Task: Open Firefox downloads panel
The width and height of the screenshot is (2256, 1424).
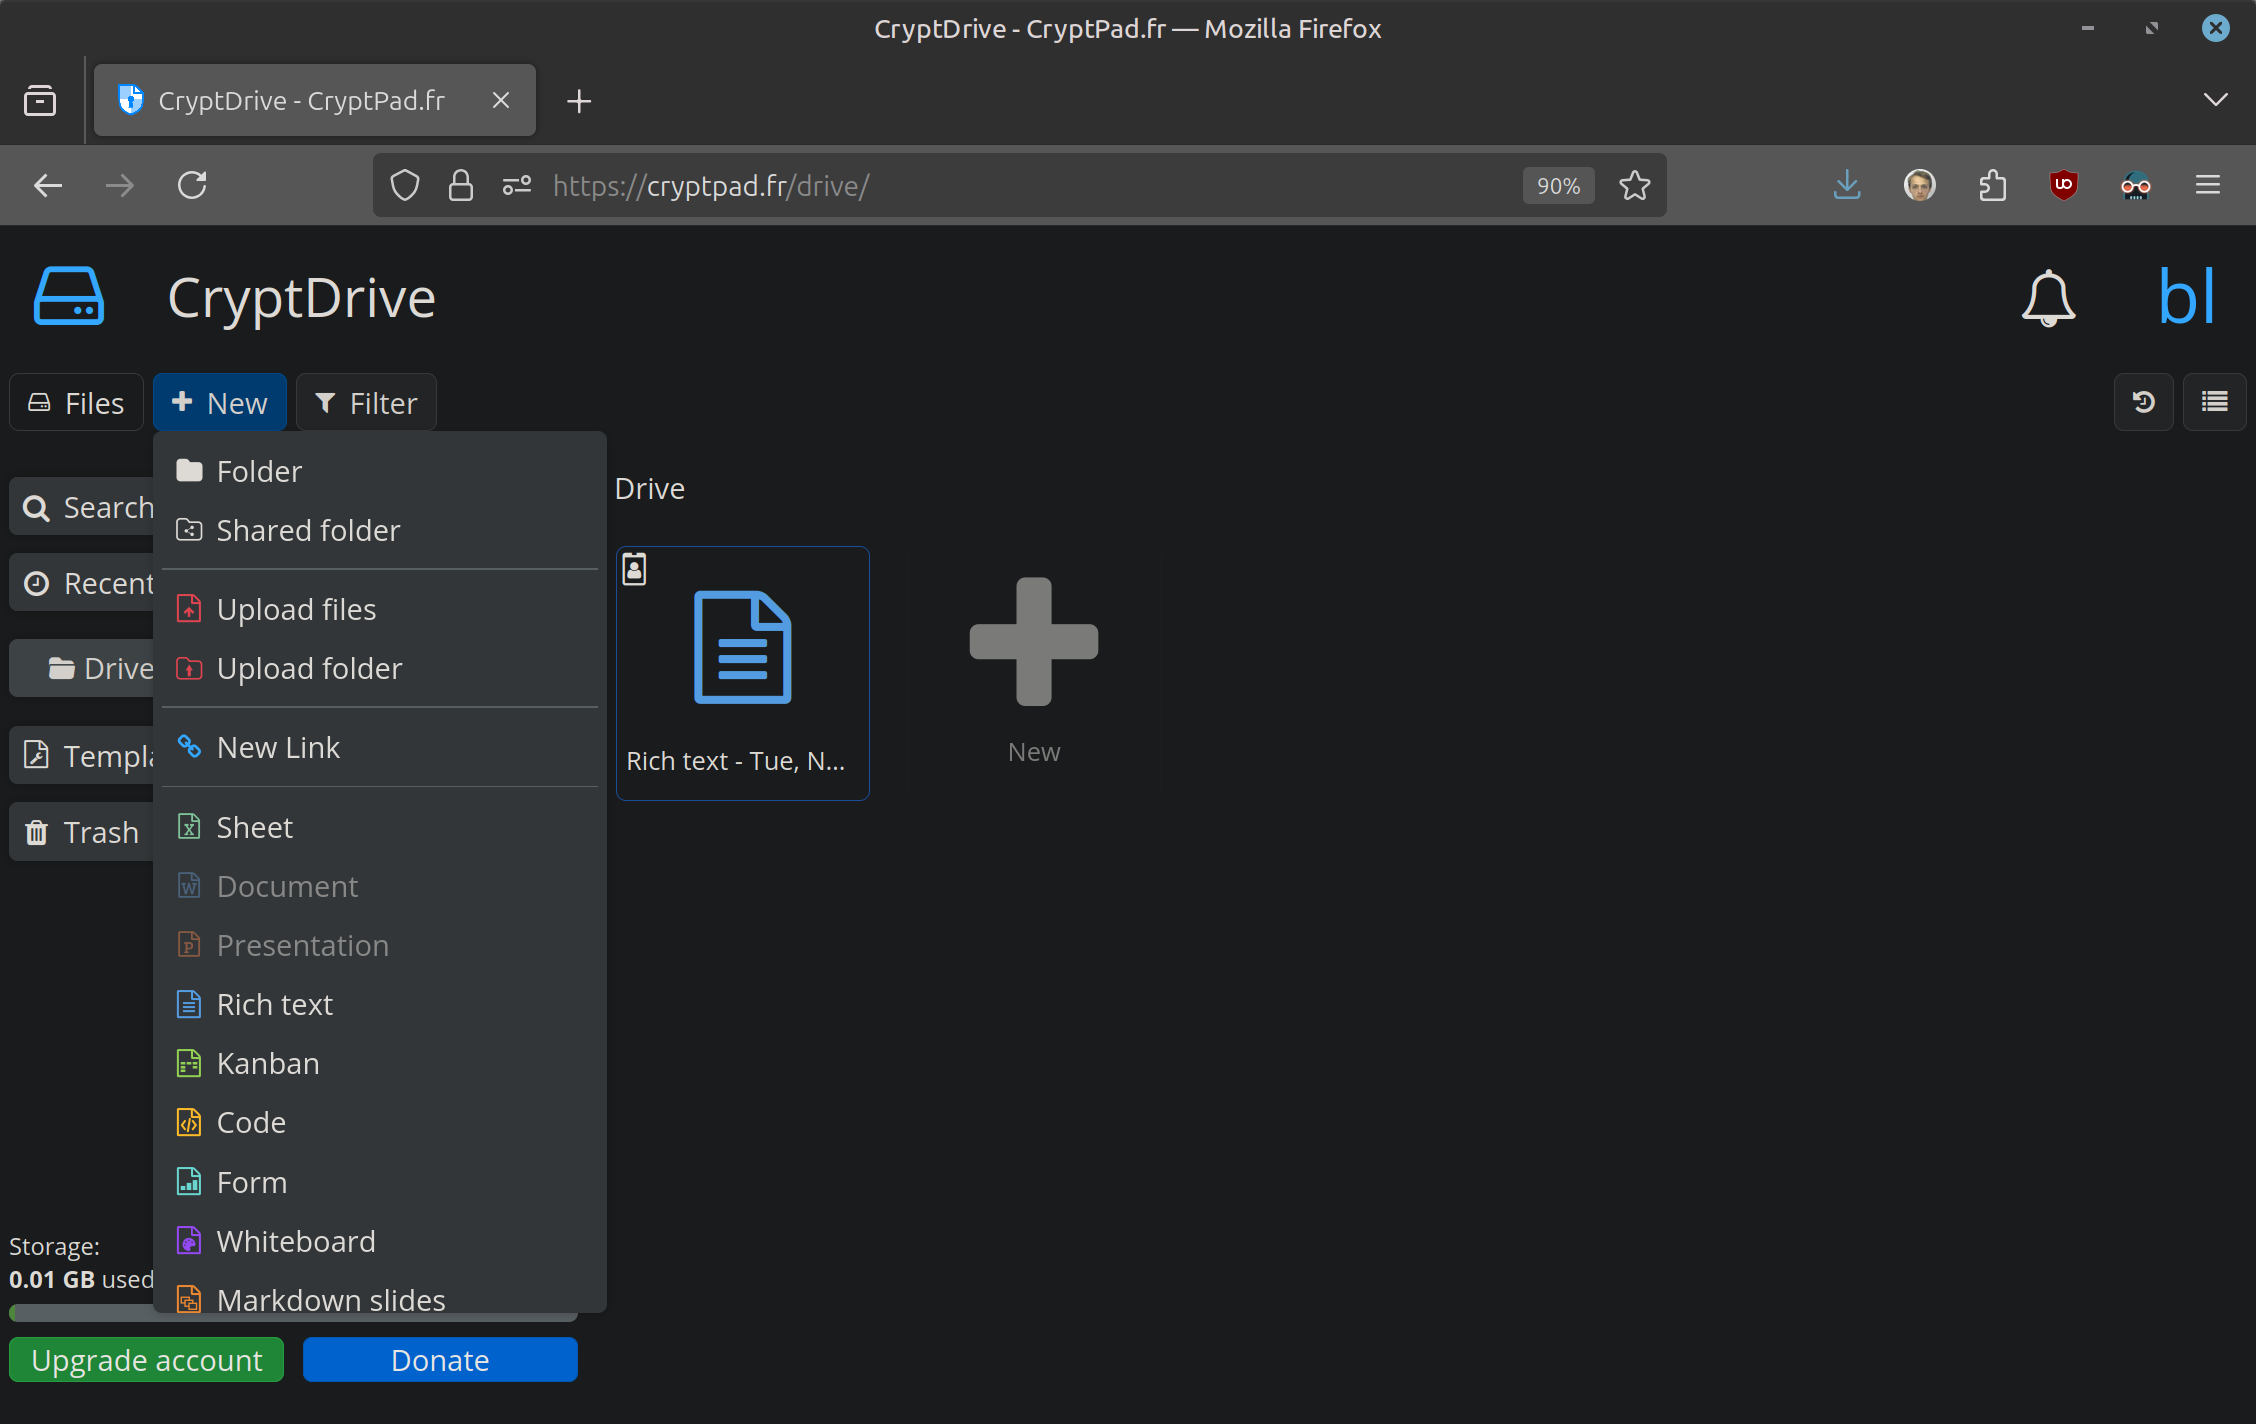Action: click(1847, 185)
